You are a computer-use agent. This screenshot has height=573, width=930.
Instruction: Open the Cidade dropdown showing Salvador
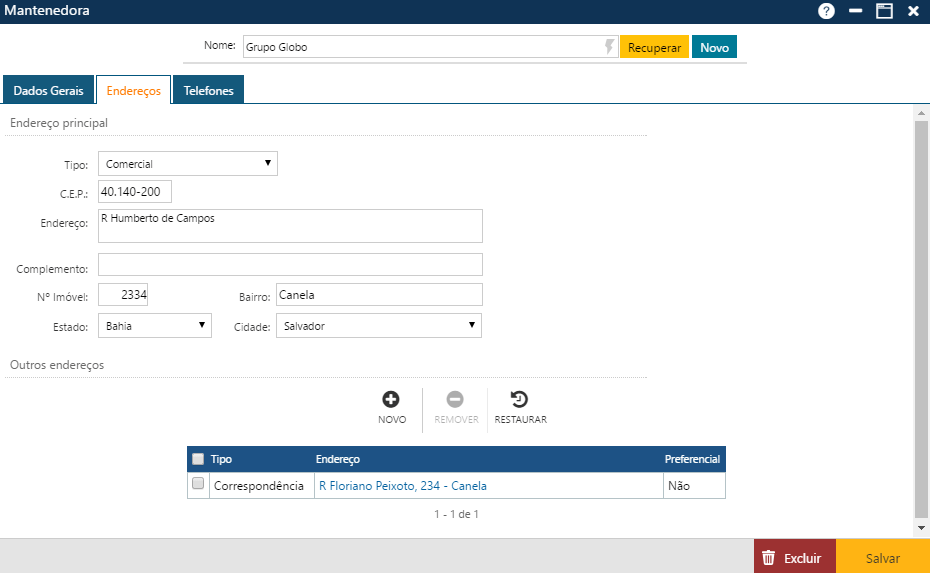(x=379, y=325)
